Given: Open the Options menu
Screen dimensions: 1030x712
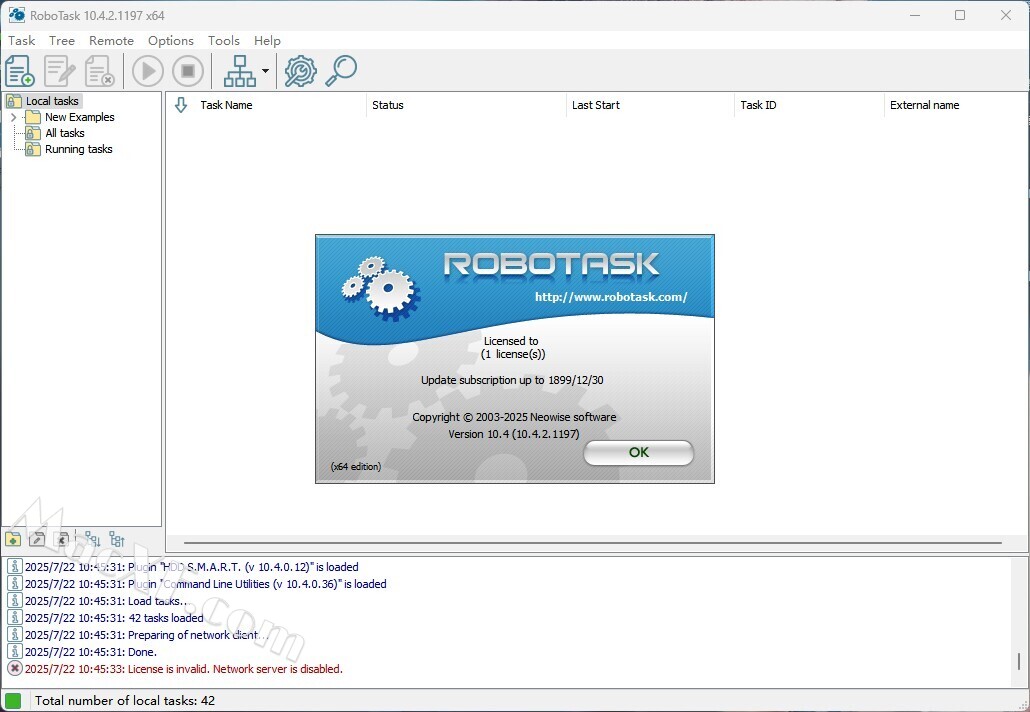Looking at the screenshot, I should point(171,41).
